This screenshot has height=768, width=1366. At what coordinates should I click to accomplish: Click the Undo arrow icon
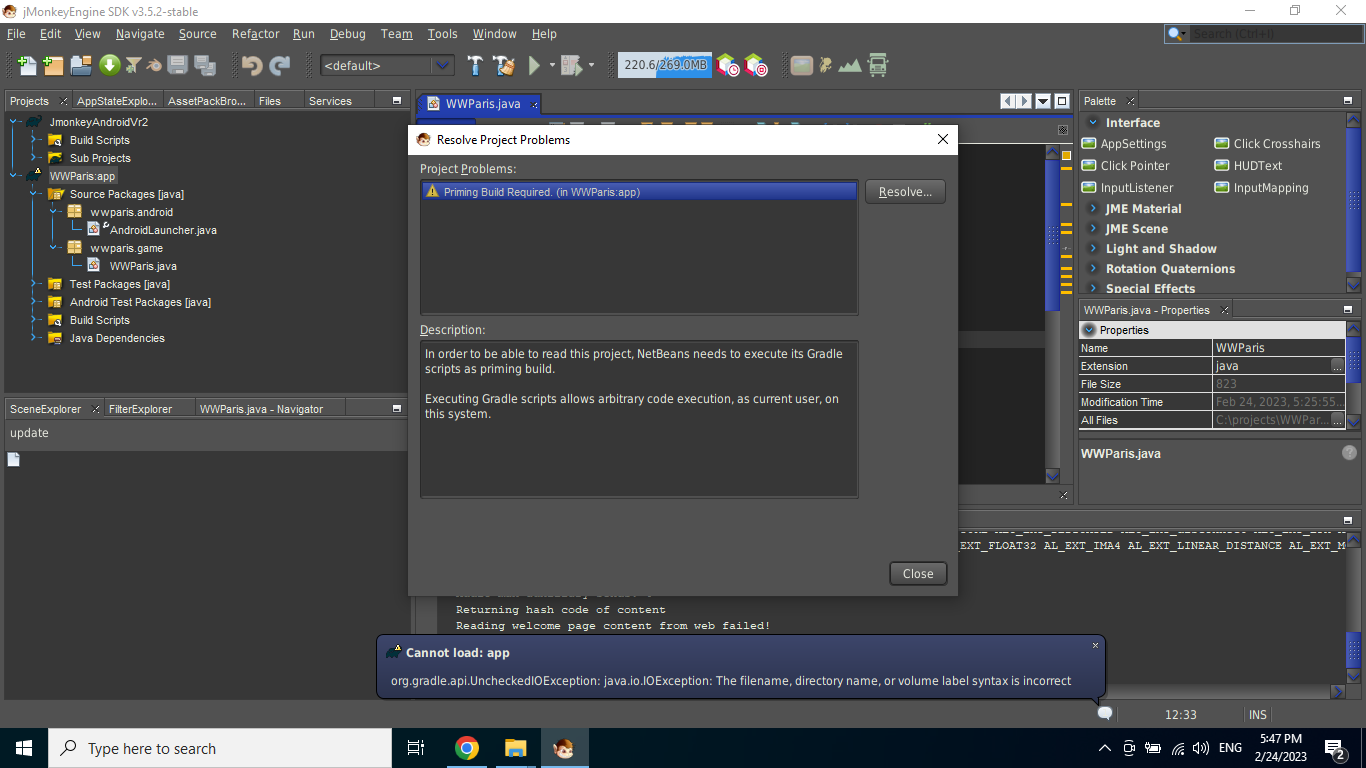(x=252, y=66)
